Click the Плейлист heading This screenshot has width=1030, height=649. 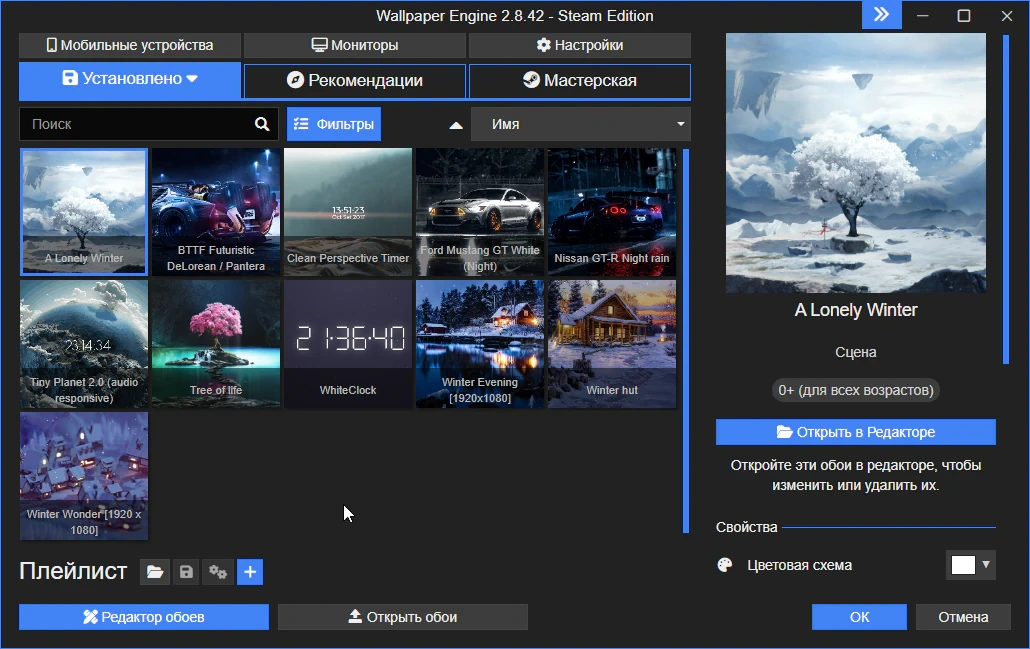(73, 571)
